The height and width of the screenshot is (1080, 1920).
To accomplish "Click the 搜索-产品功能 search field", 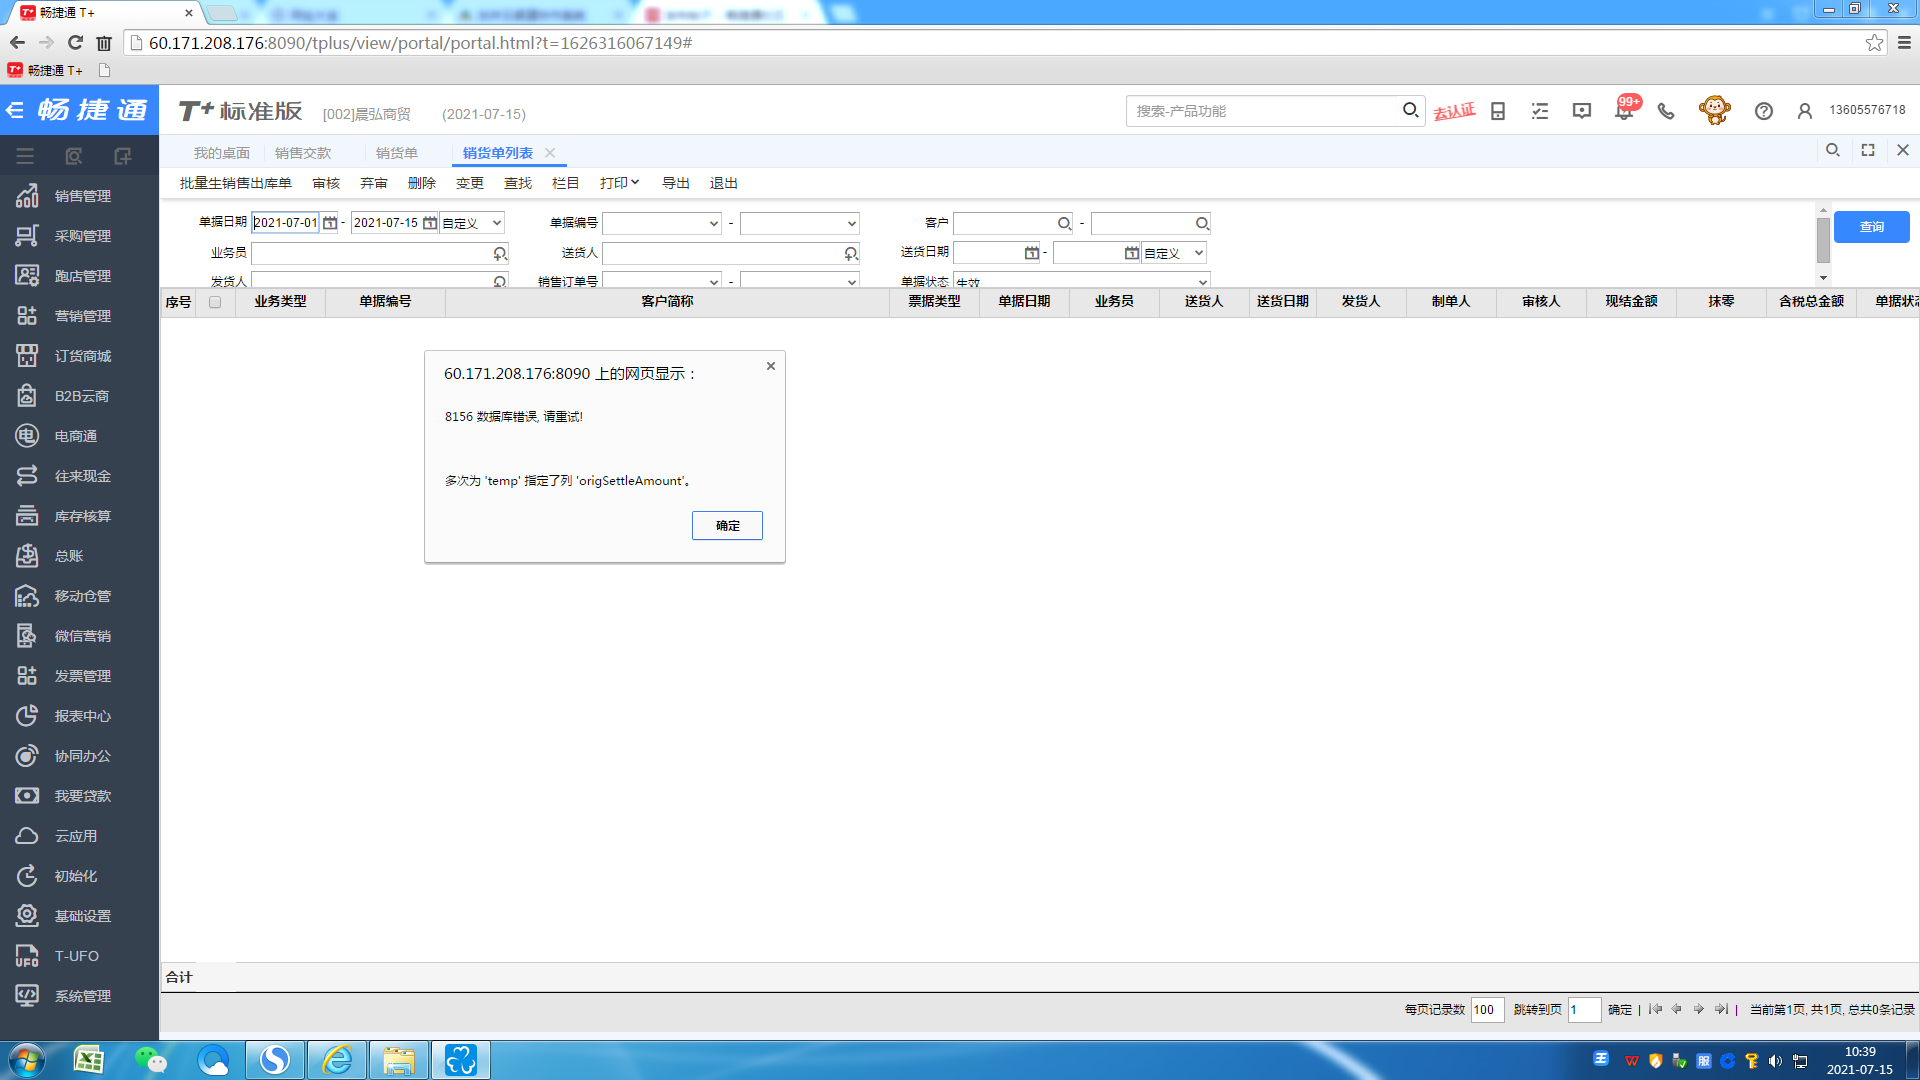I will (x=1265, y=111).
